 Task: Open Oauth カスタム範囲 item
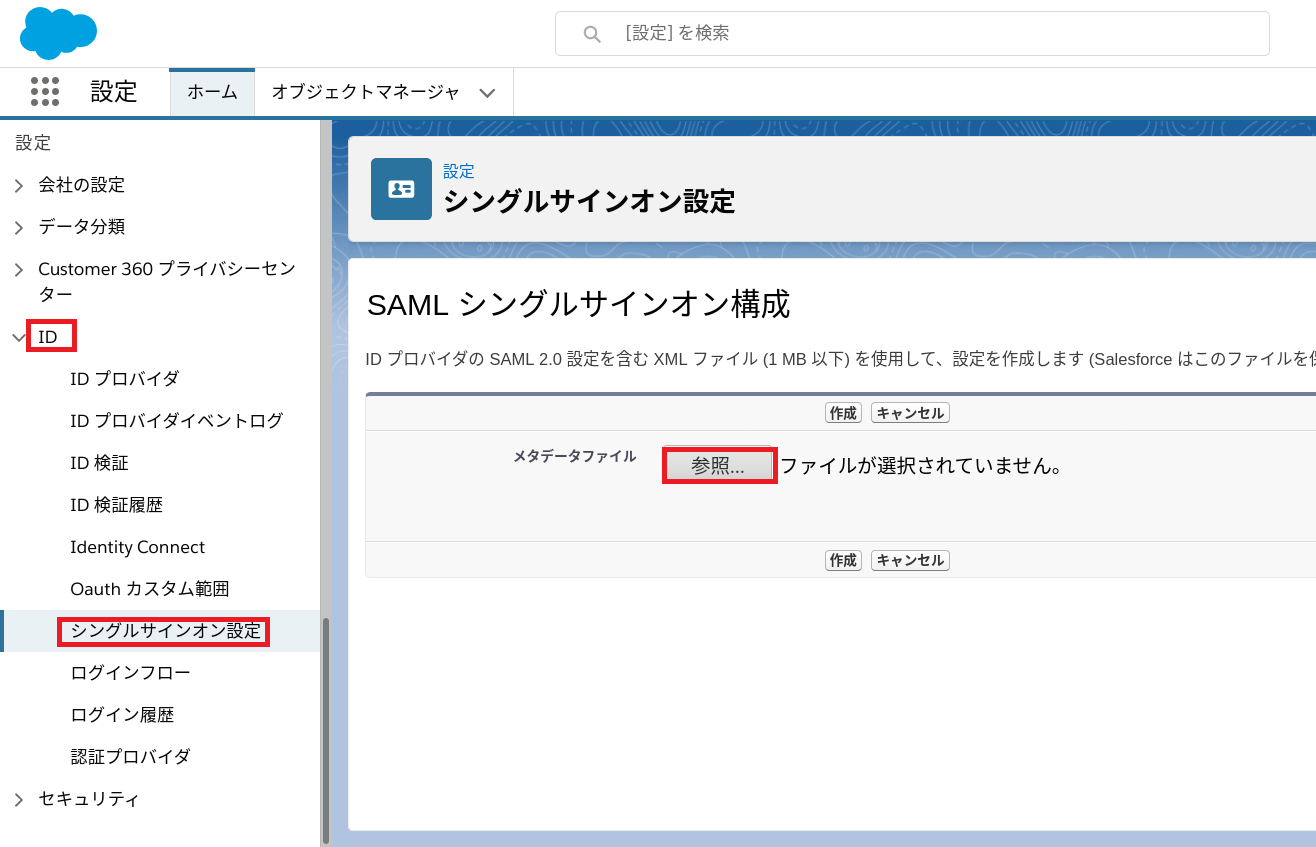point(150,589)
